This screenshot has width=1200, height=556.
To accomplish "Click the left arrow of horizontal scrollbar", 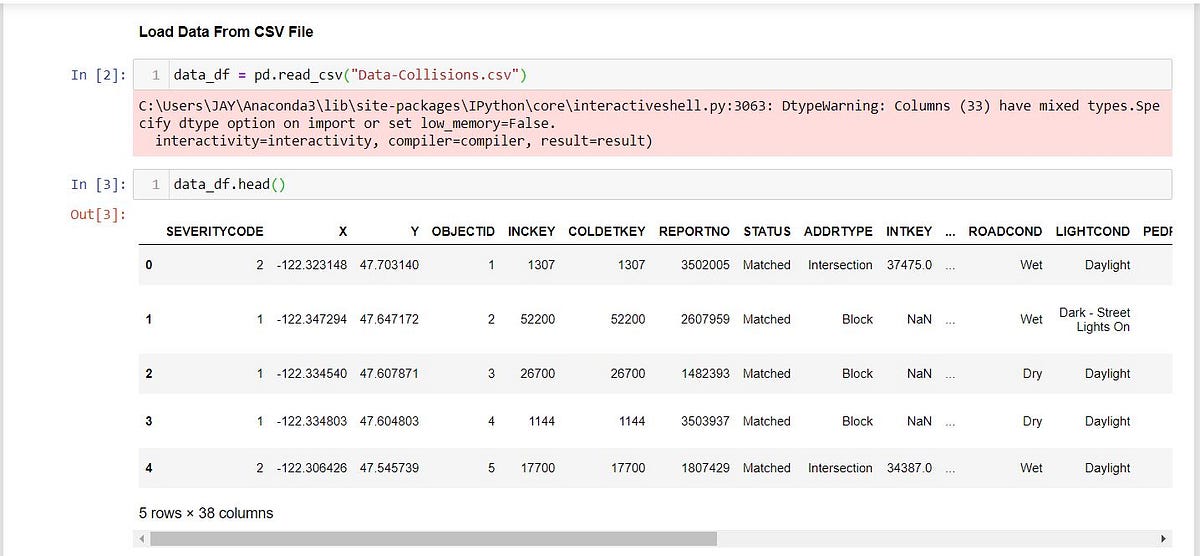I will tap(141, 539).
